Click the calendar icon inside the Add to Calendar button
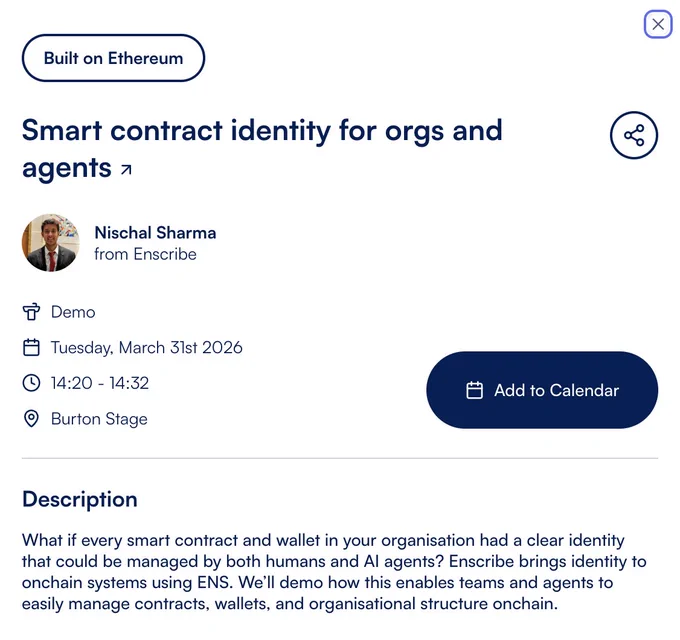Screen dimensions: 680x640 [474, 390]
